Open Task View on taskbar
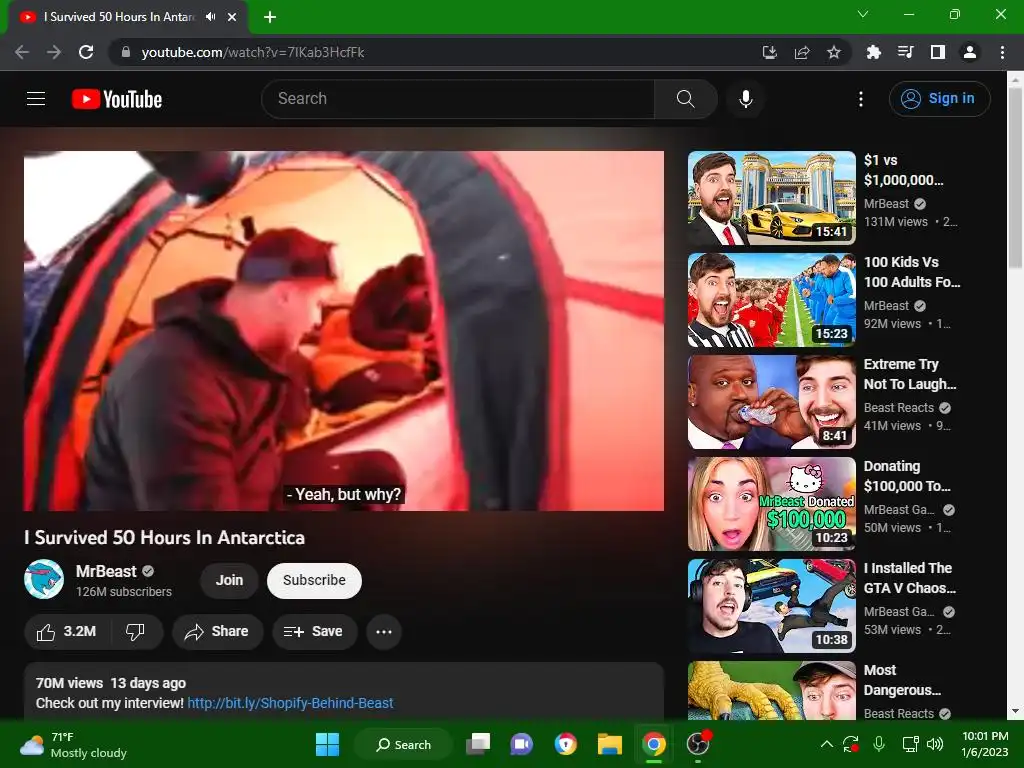 point(478,744)
